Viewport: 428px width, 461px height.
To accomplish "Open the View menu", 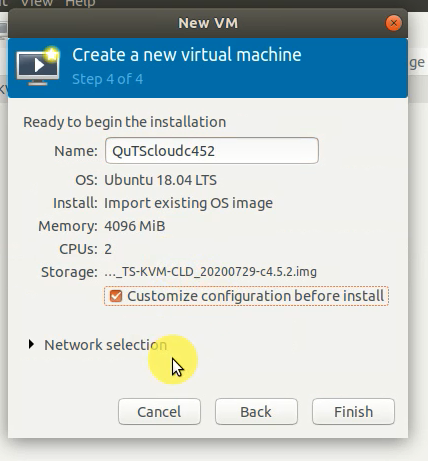I will point(37,3).
